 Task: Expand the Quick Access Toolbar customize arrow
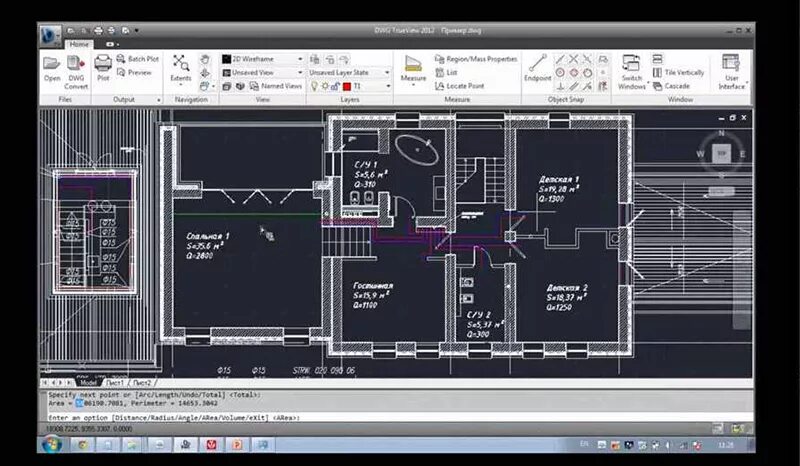136,31
